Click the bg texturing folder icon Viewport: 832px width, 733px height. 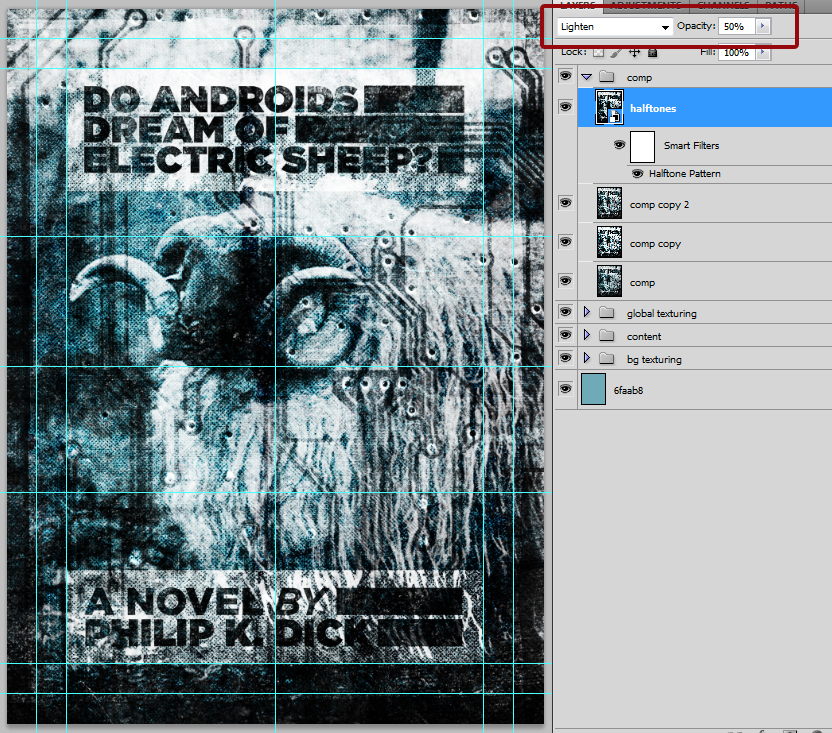606,359
